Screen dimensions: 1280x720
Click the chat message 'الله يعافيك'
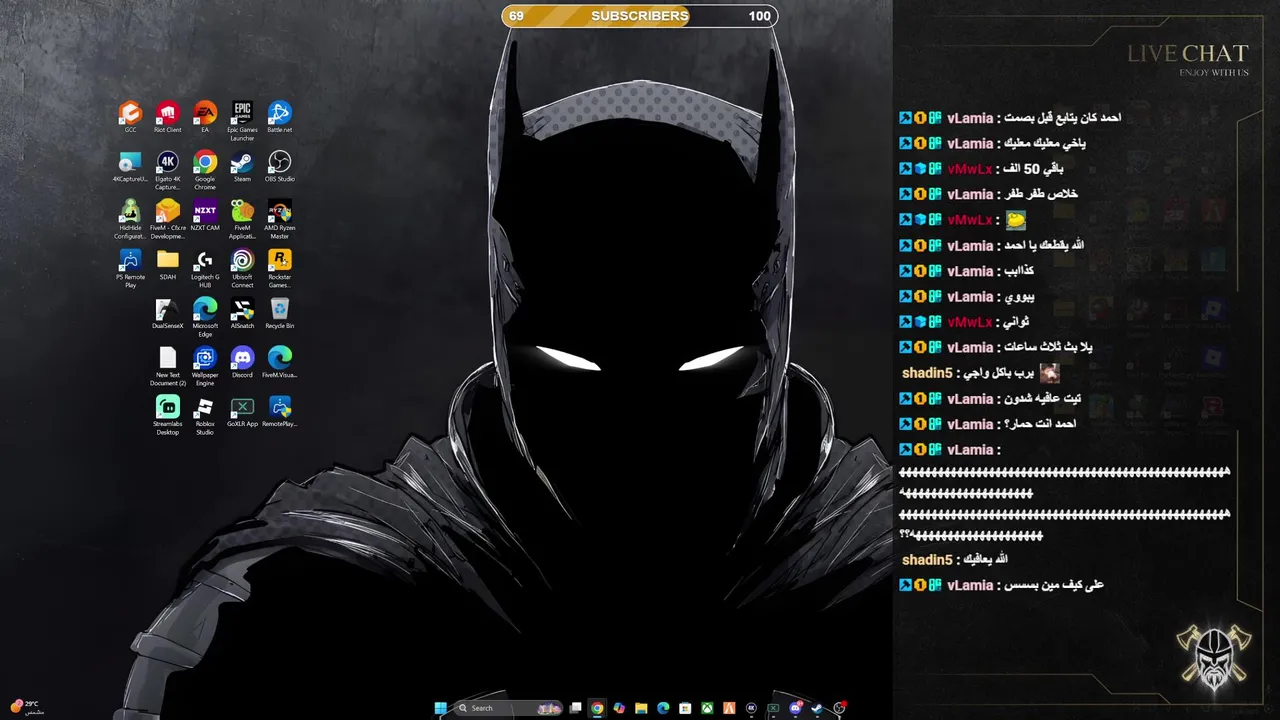985,560
